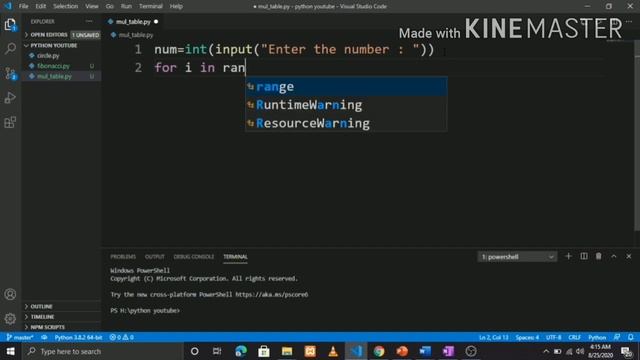
Task: Switch to the Problems panel tab
Action: pyautogui.click(x=123, y=257)
